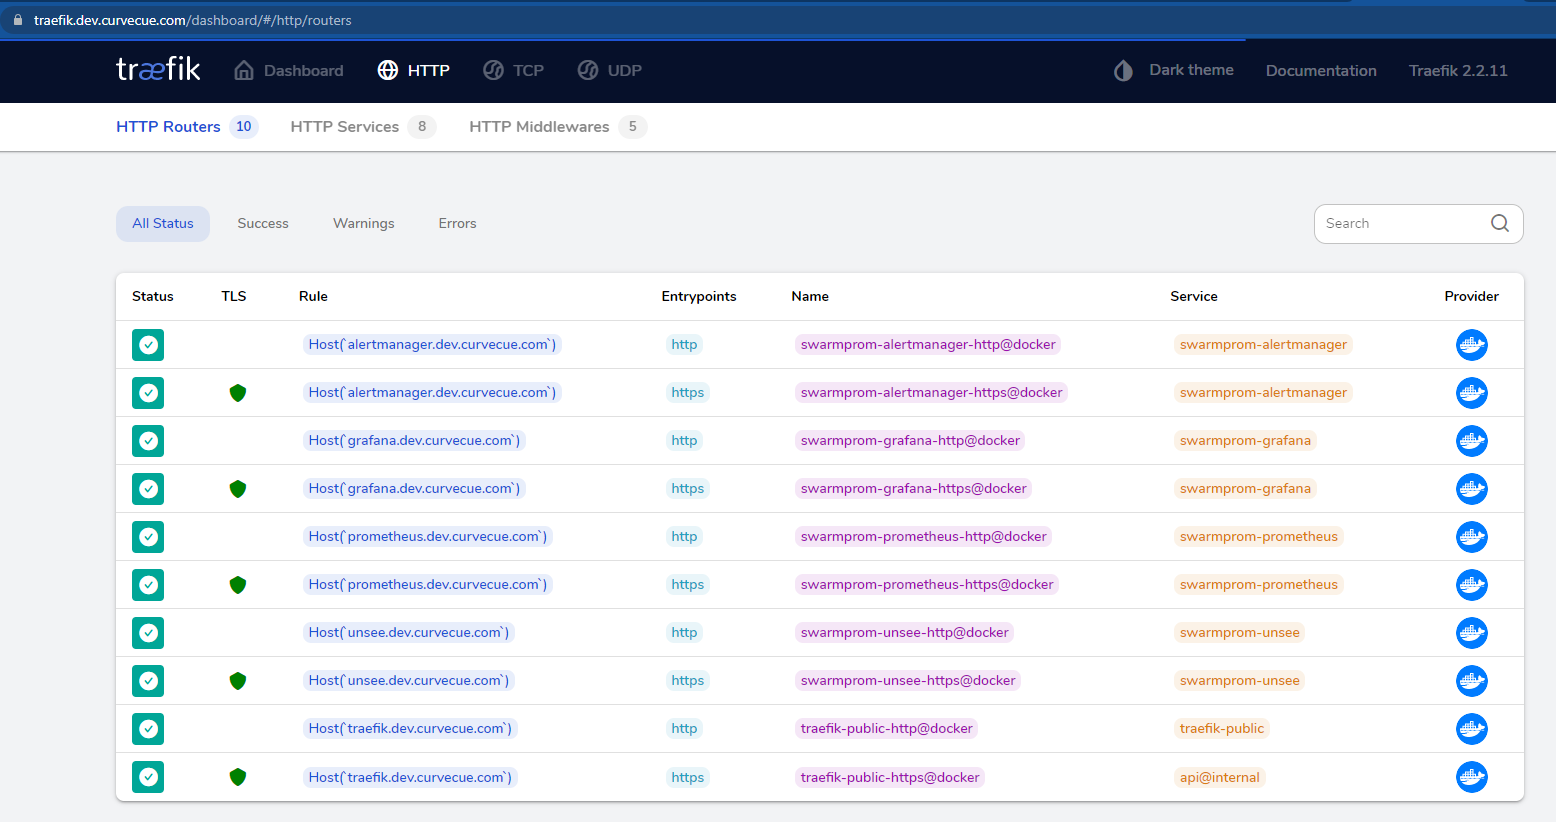Viewport: 1556px width, 822px height.
Task: Open the UDP section
Action: click(x=609, y=70)
